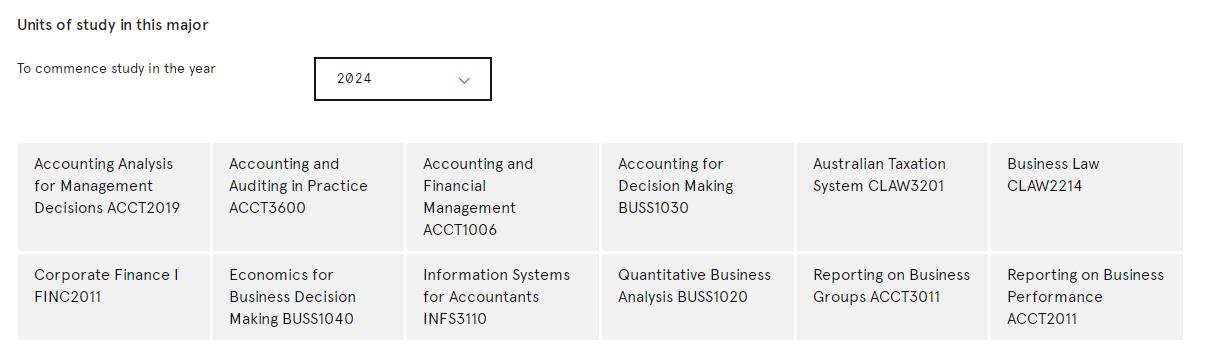View Accounting for Decision Making BUSS1030
The image size is (1206, 362).
(697, 197)
